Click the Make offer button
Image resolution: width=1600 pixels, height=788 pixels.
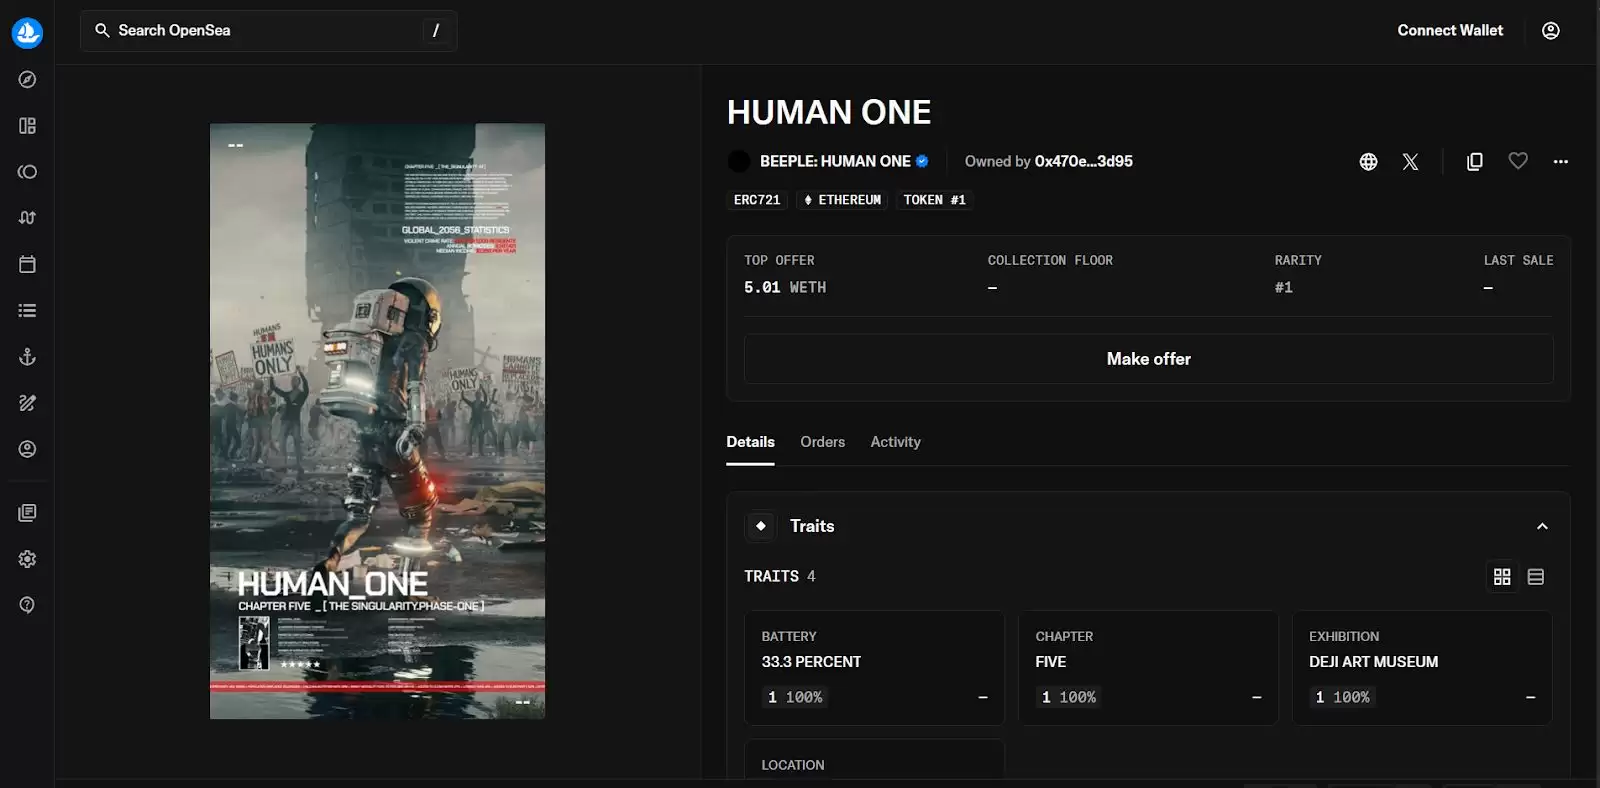click(1148, 359)
